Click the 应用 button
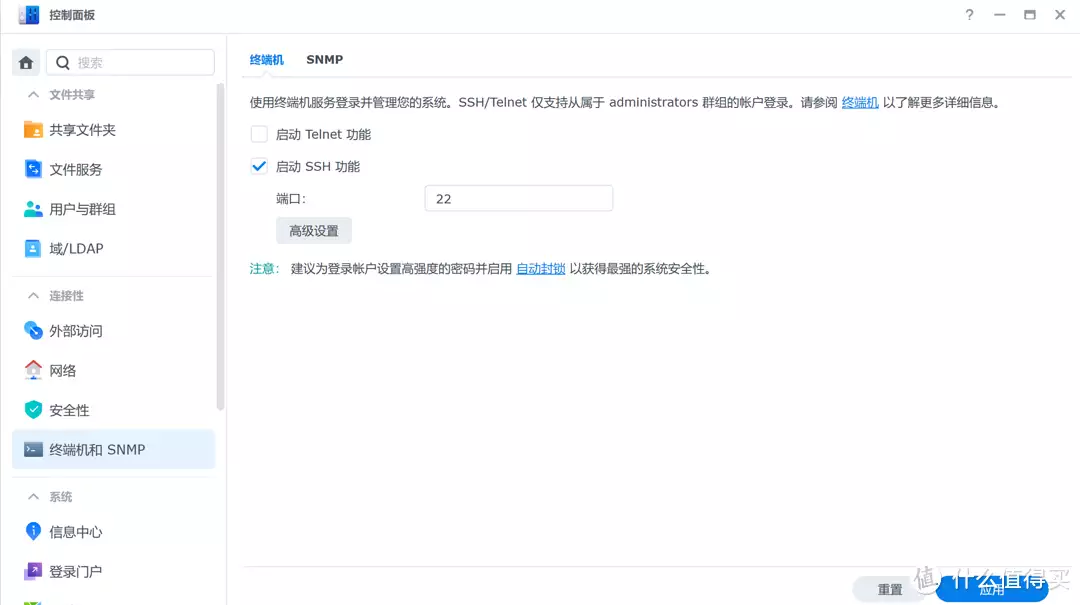 pyautogui.click(x=992, y=589)
